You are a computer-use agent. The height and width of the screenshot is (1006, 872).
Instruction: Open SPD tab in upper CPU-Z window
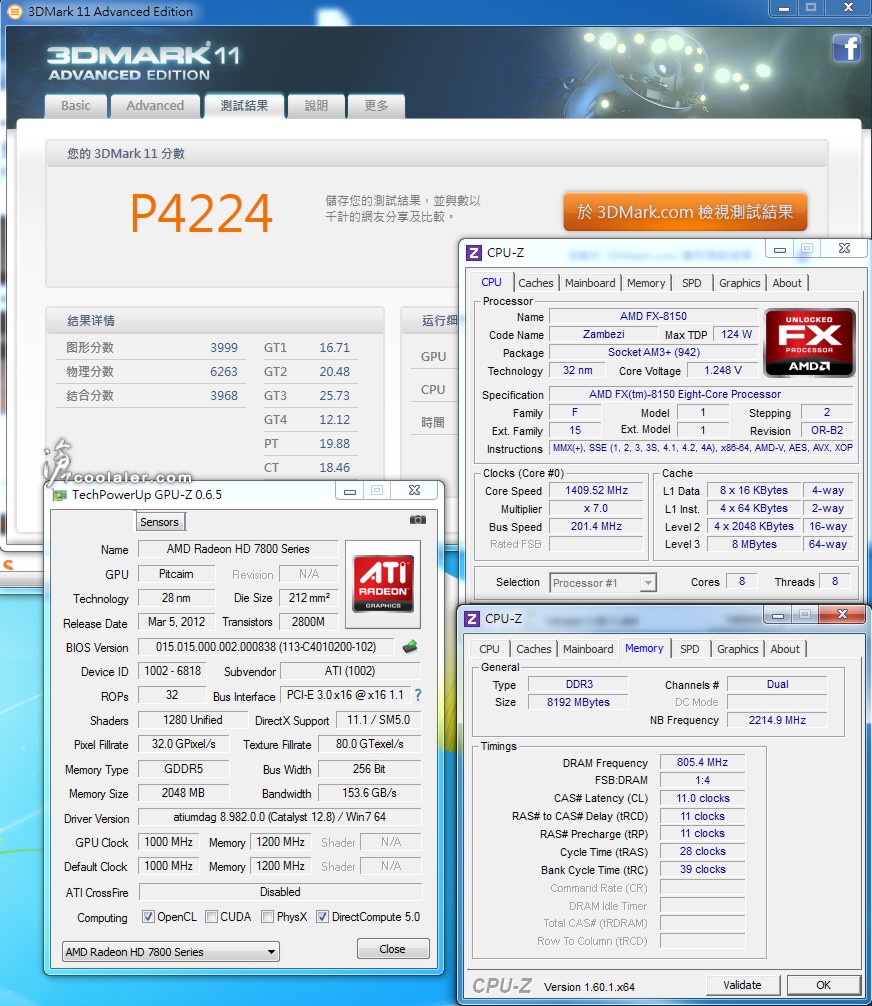(691, 283)
